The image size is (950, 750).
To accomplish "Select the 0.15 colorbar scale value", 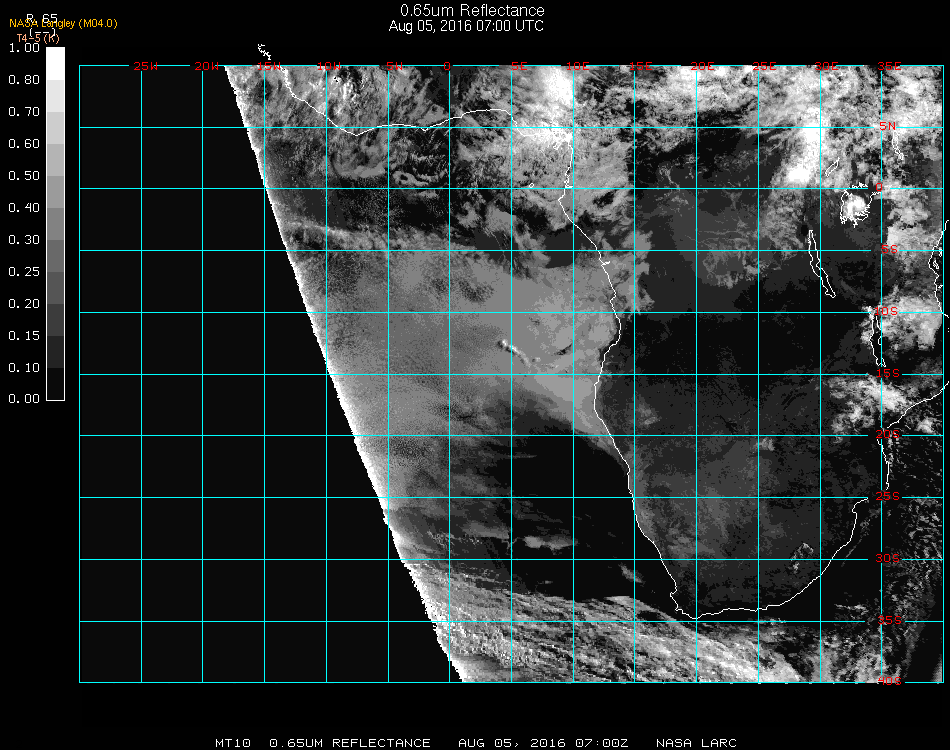I will point(24,336).
